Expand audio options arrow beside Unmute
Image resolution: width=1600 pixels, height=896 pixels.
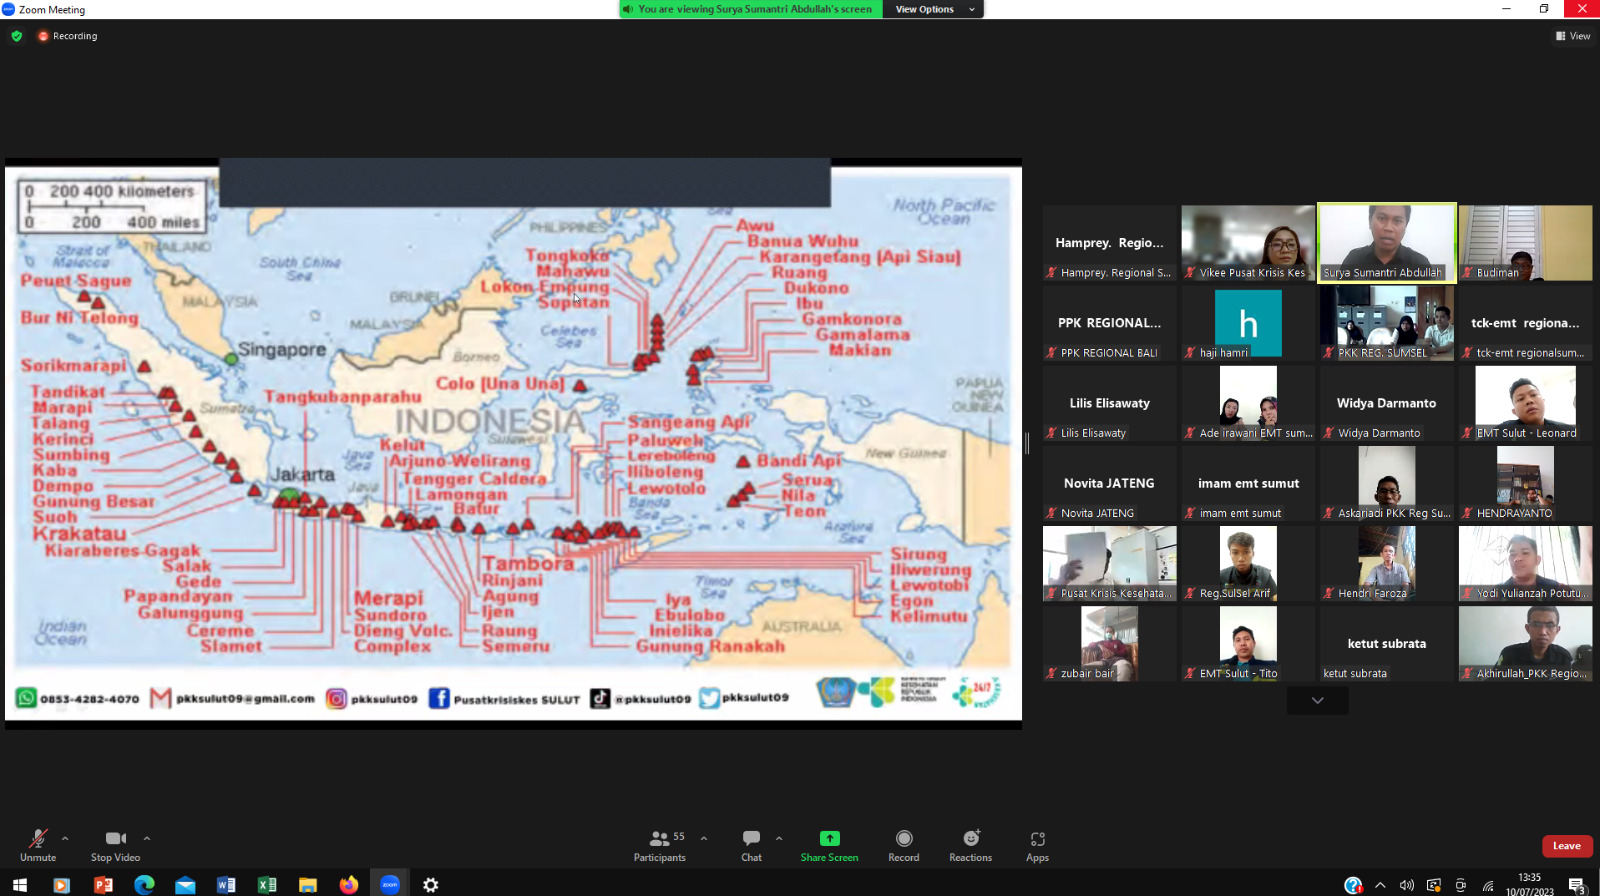click(x=65, y=839)
